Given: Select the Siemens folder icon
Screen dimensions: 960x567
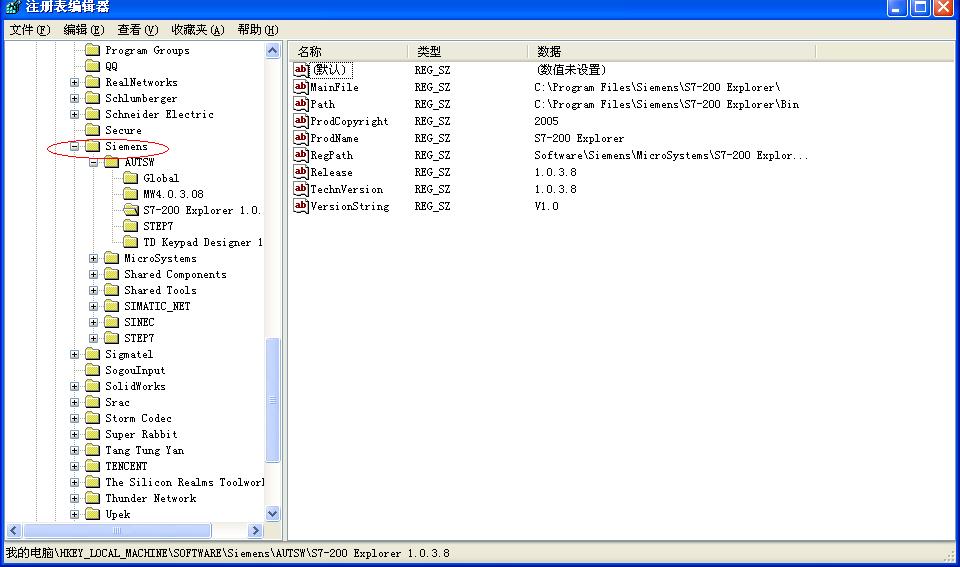Looking at the screenshot, I should pyautogui.click(x=93, y=146).
